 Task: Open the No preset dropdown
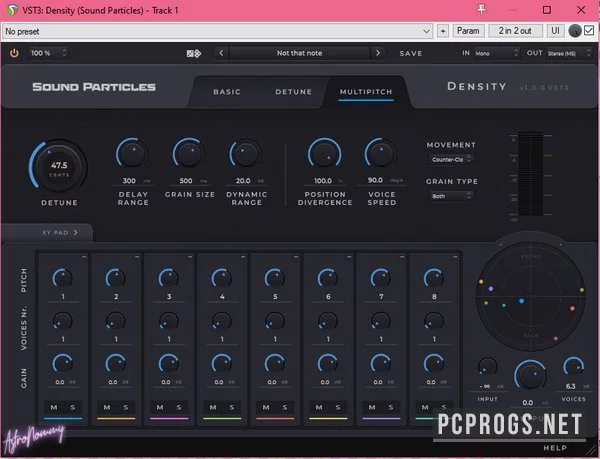coord(217,31)
